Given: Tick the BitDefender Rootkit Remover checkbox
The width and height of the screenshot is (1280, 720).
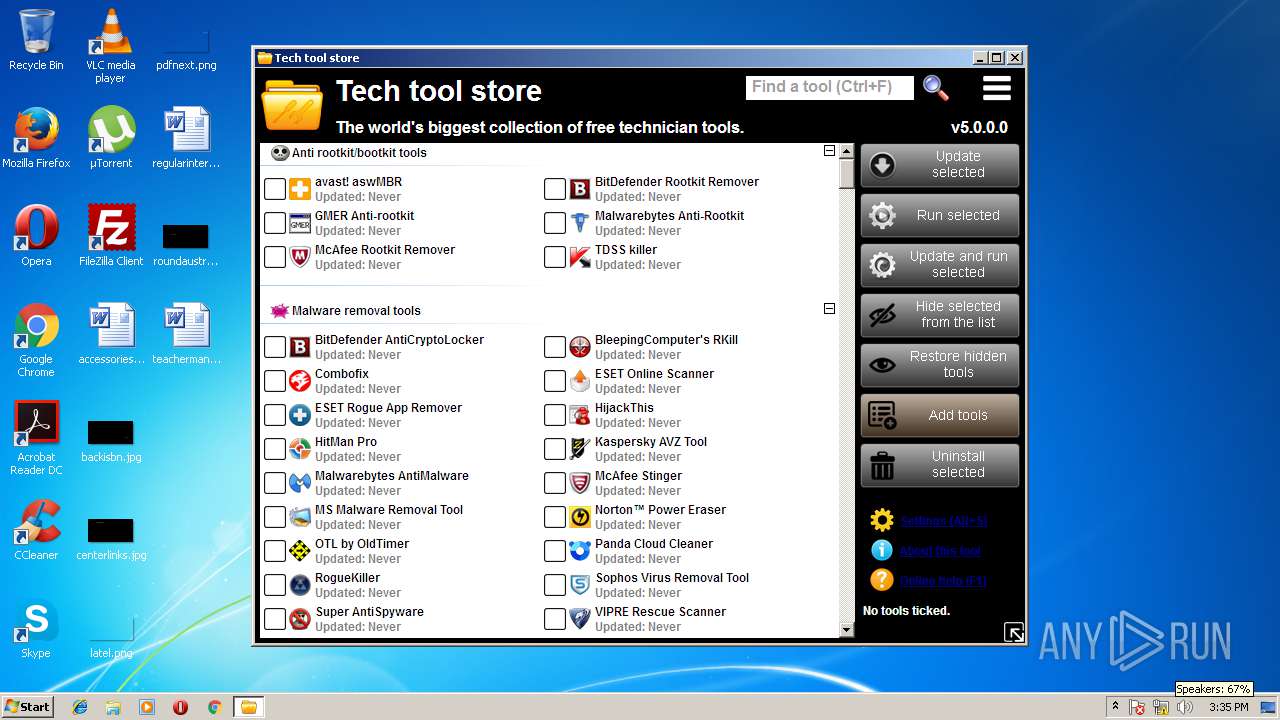Looking at the screenshot, I should pos(555,189).
